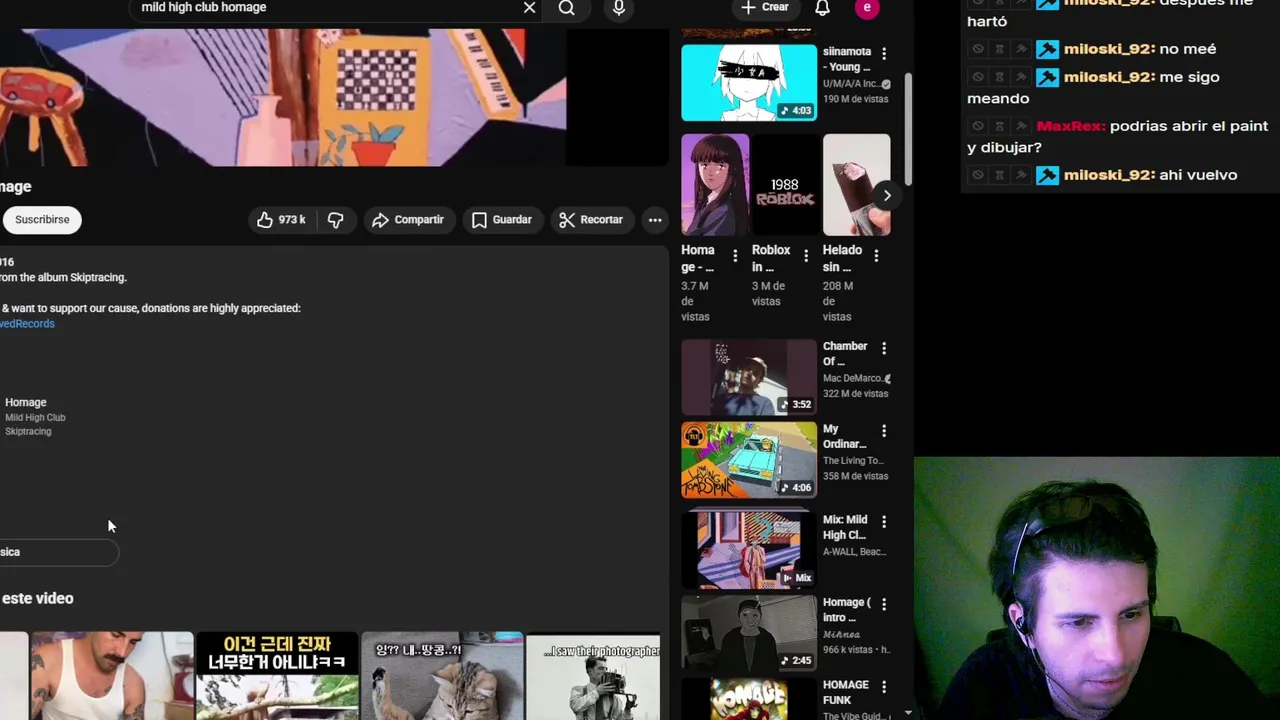Click ban icon on me sigo meando message
Image resolution: width=1280 pixels, height=720 pixels.
tap(978, 77)
